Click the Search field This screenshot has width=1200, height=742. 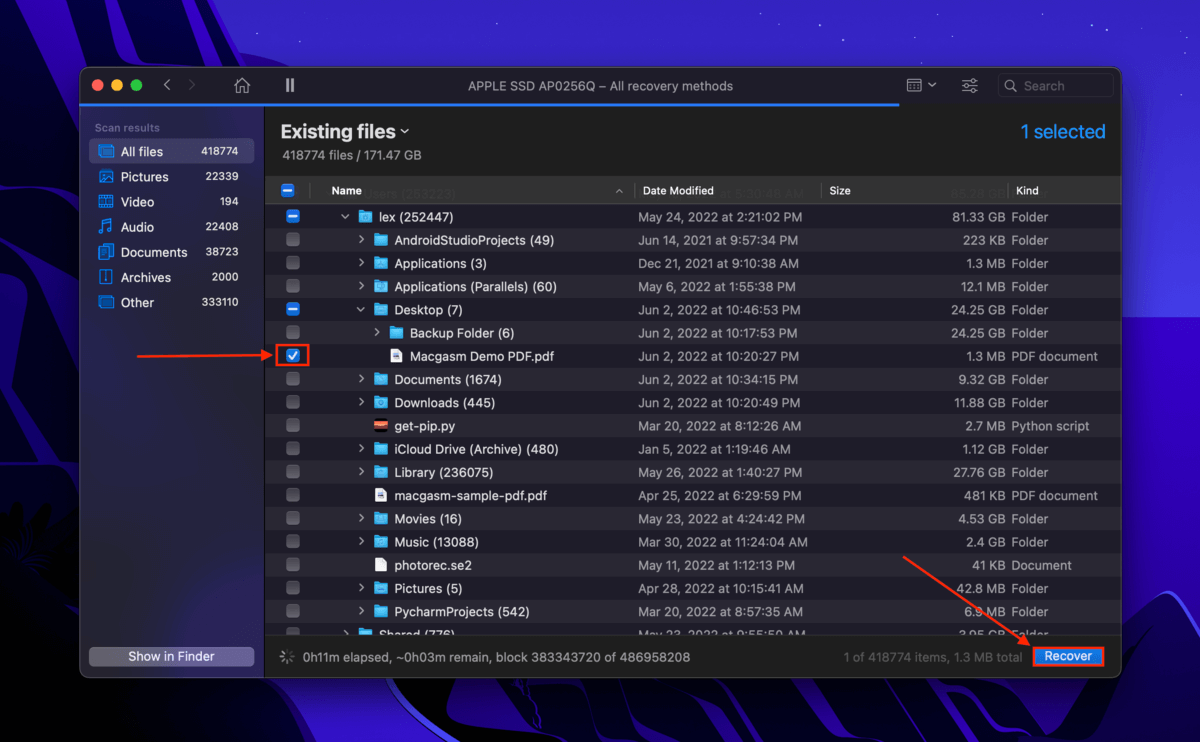click(x=1056, y=86)
